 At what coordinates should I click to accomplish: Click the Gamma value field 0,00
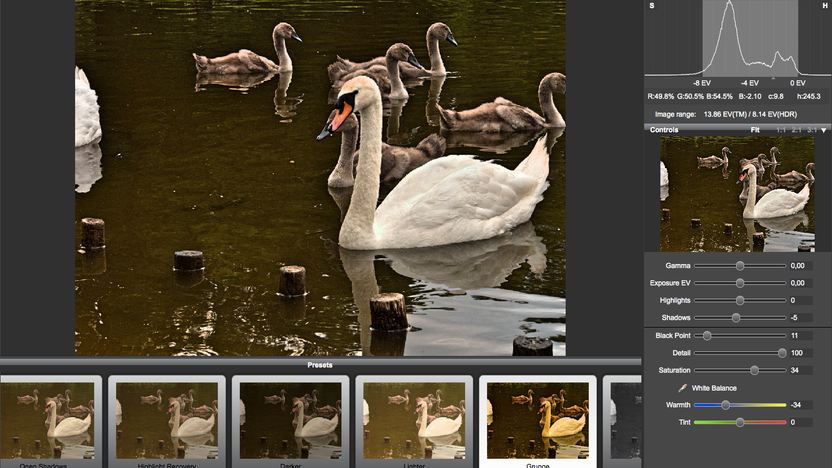(x=801, y=266)
